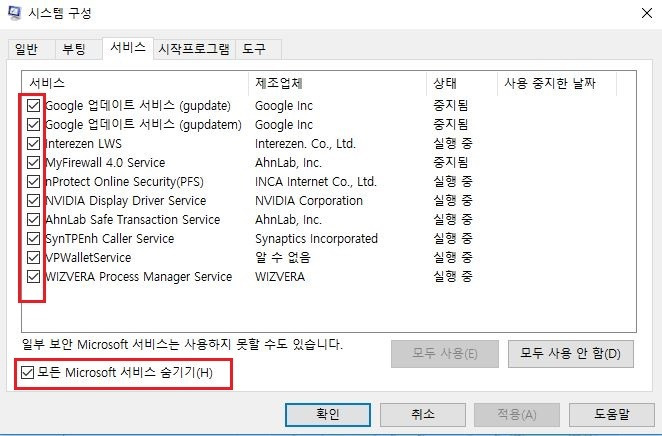Click the 도움말 button
Viewport: 662px width, 436px height.
[x=612, y=414]
